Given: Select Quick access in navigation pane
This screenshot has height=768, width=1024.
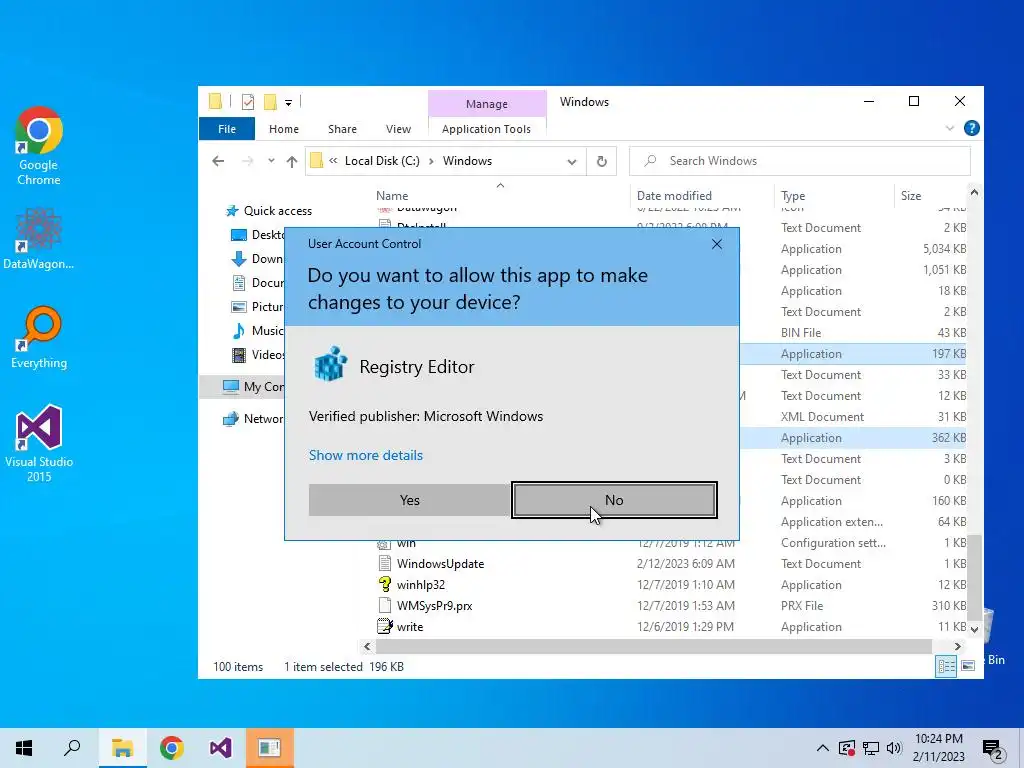Looking at the screenshot, I should 278,211.
